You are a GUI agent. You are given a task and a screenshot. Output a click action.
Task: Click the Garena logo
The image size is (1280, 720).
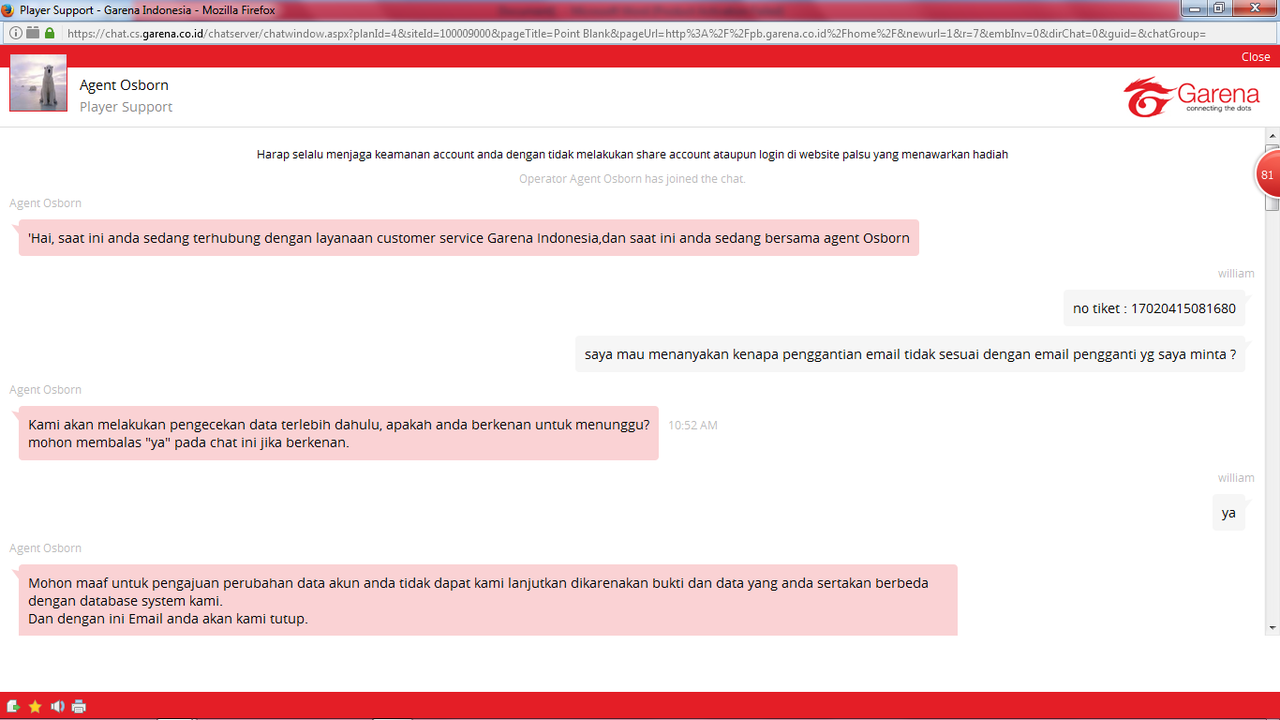pos(1191,97)
